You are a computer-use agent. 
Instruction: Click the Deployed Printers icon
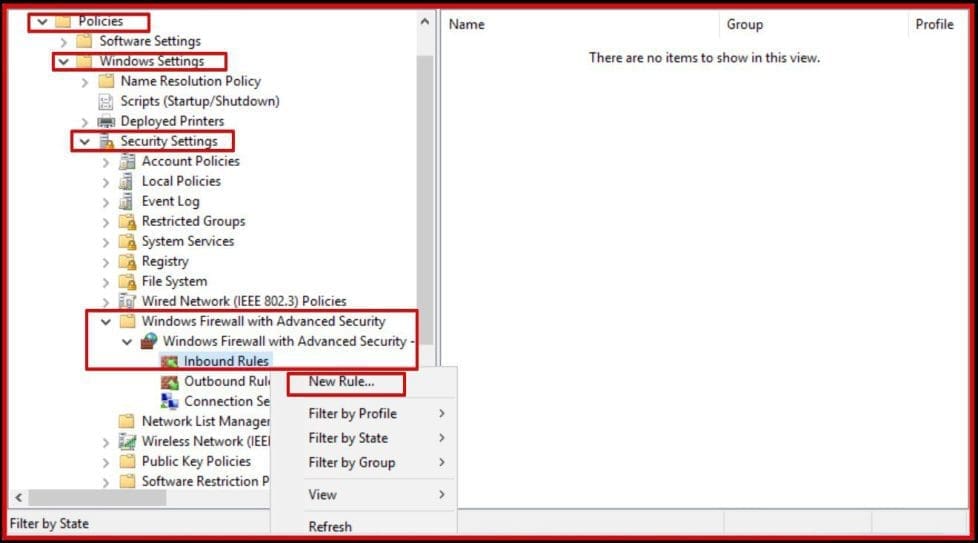pos(105,121)
